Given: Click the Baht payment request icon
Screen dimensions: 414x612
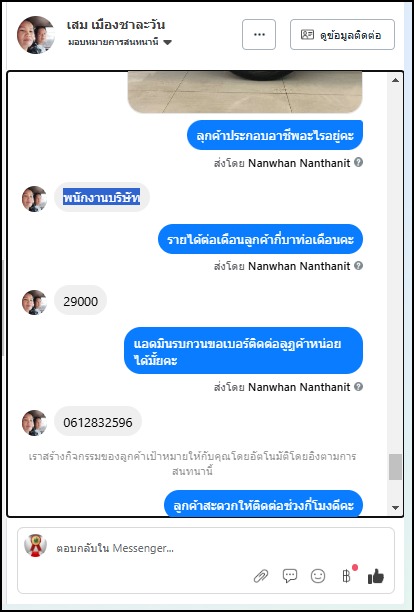Looking at the screenshot, I should (x=346, y=576).
